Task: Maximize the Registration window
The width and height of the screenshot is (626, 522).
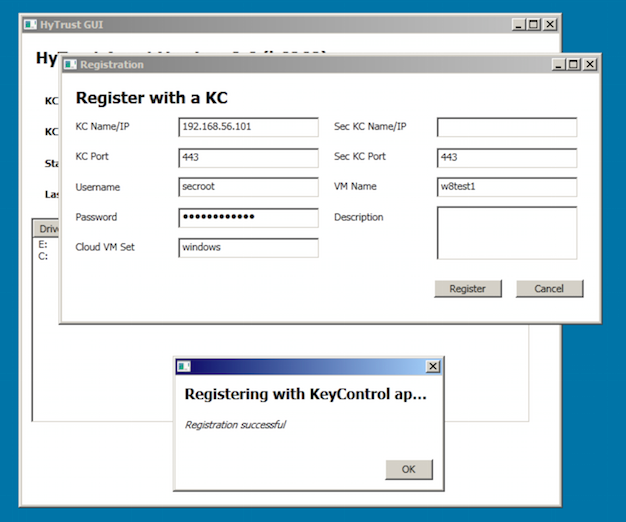Action: pos(574,64)
